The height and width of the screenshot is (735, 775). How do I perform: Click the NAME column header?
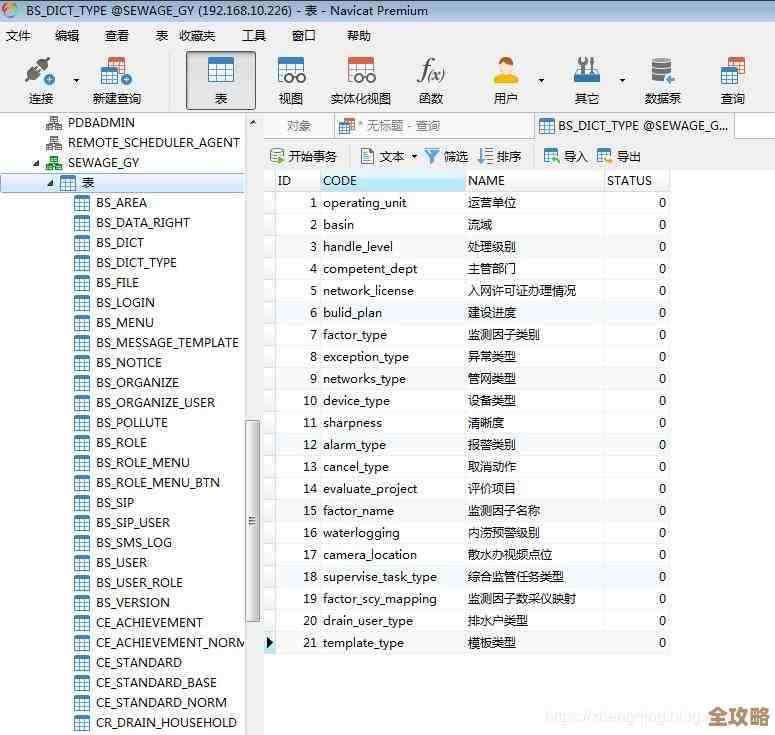click(x=534, y=181)
